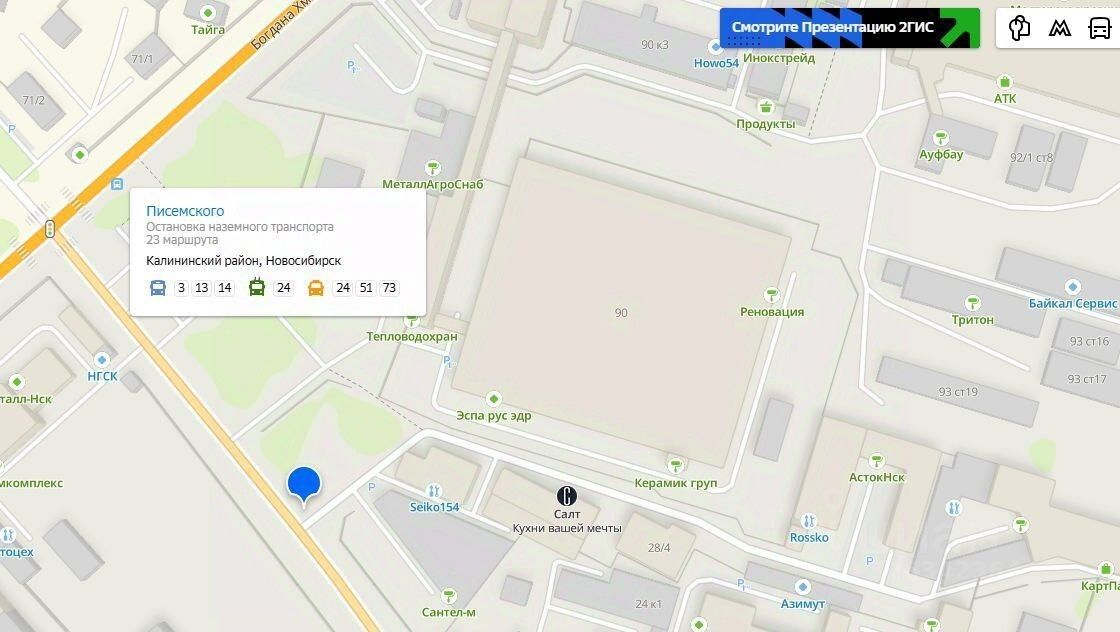1120x632 pixels.
Task: Select the building numbered 90
Action: [621, 312]
